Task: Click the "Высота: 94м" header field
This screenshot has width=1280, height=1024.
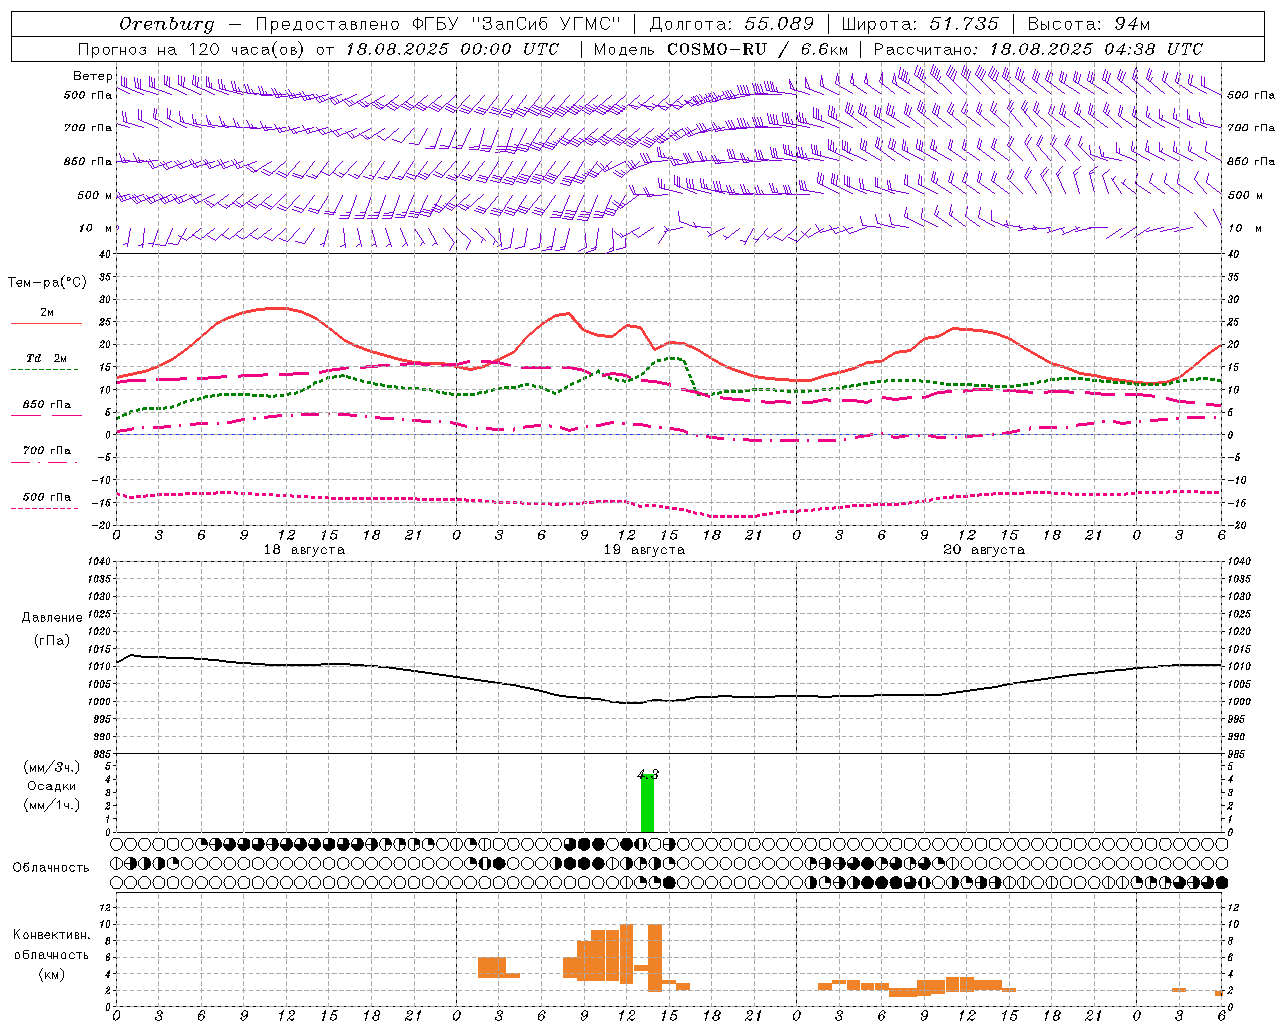Action: (x=1089, y=24)
